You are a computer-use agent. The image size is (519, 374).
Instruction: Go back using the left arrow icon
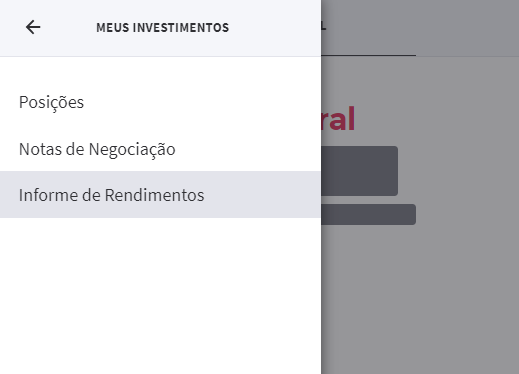pos(33,27)
